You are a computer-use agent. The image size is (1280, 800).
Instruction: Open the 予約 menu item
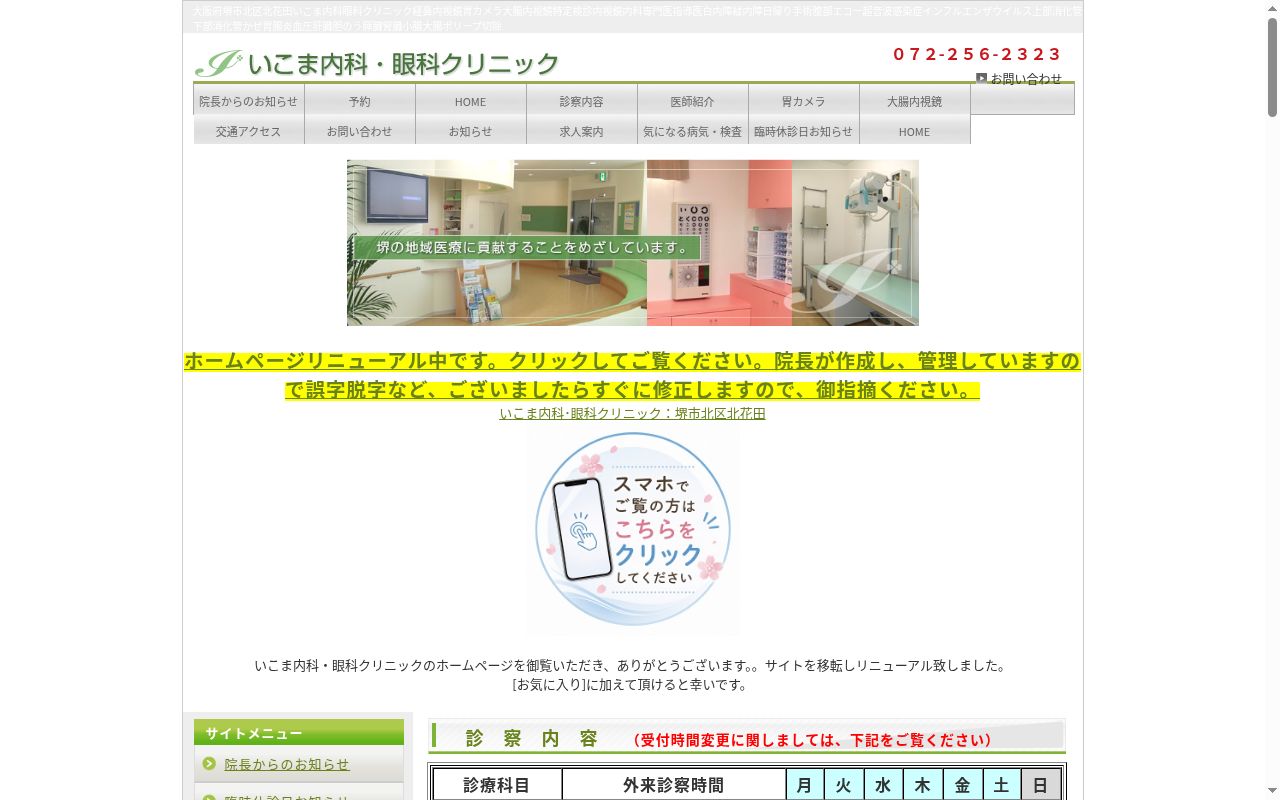[360, 101]
